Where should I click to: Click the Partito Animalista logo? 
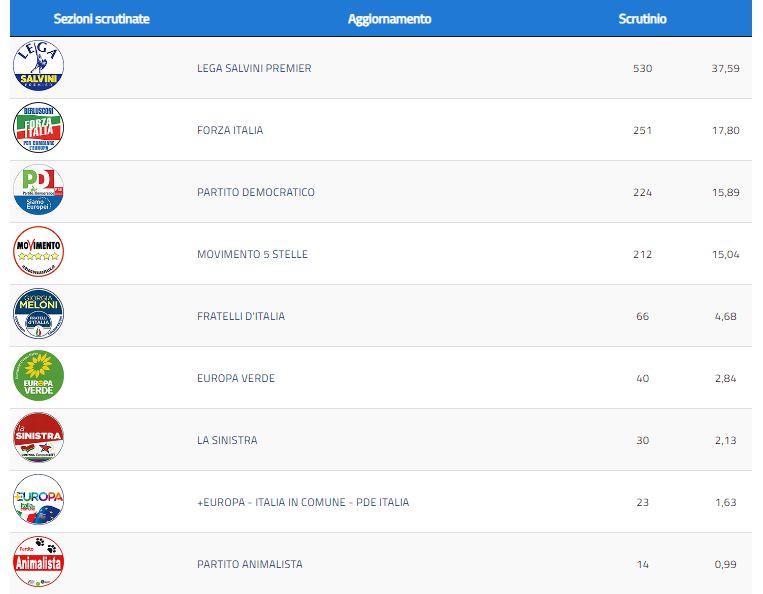[x=38, y=563]
